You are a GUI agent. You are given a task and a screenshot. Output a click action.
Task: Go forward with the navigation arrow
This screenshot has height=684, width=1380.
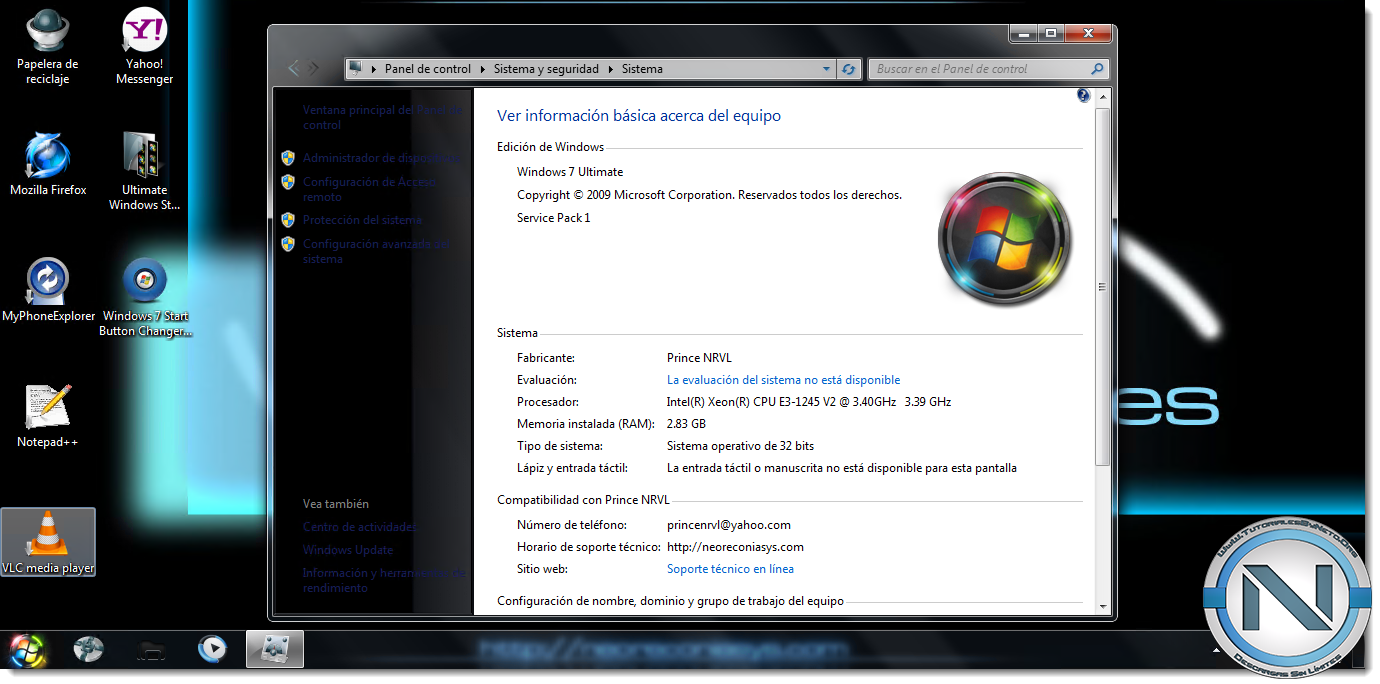[314, 68]
